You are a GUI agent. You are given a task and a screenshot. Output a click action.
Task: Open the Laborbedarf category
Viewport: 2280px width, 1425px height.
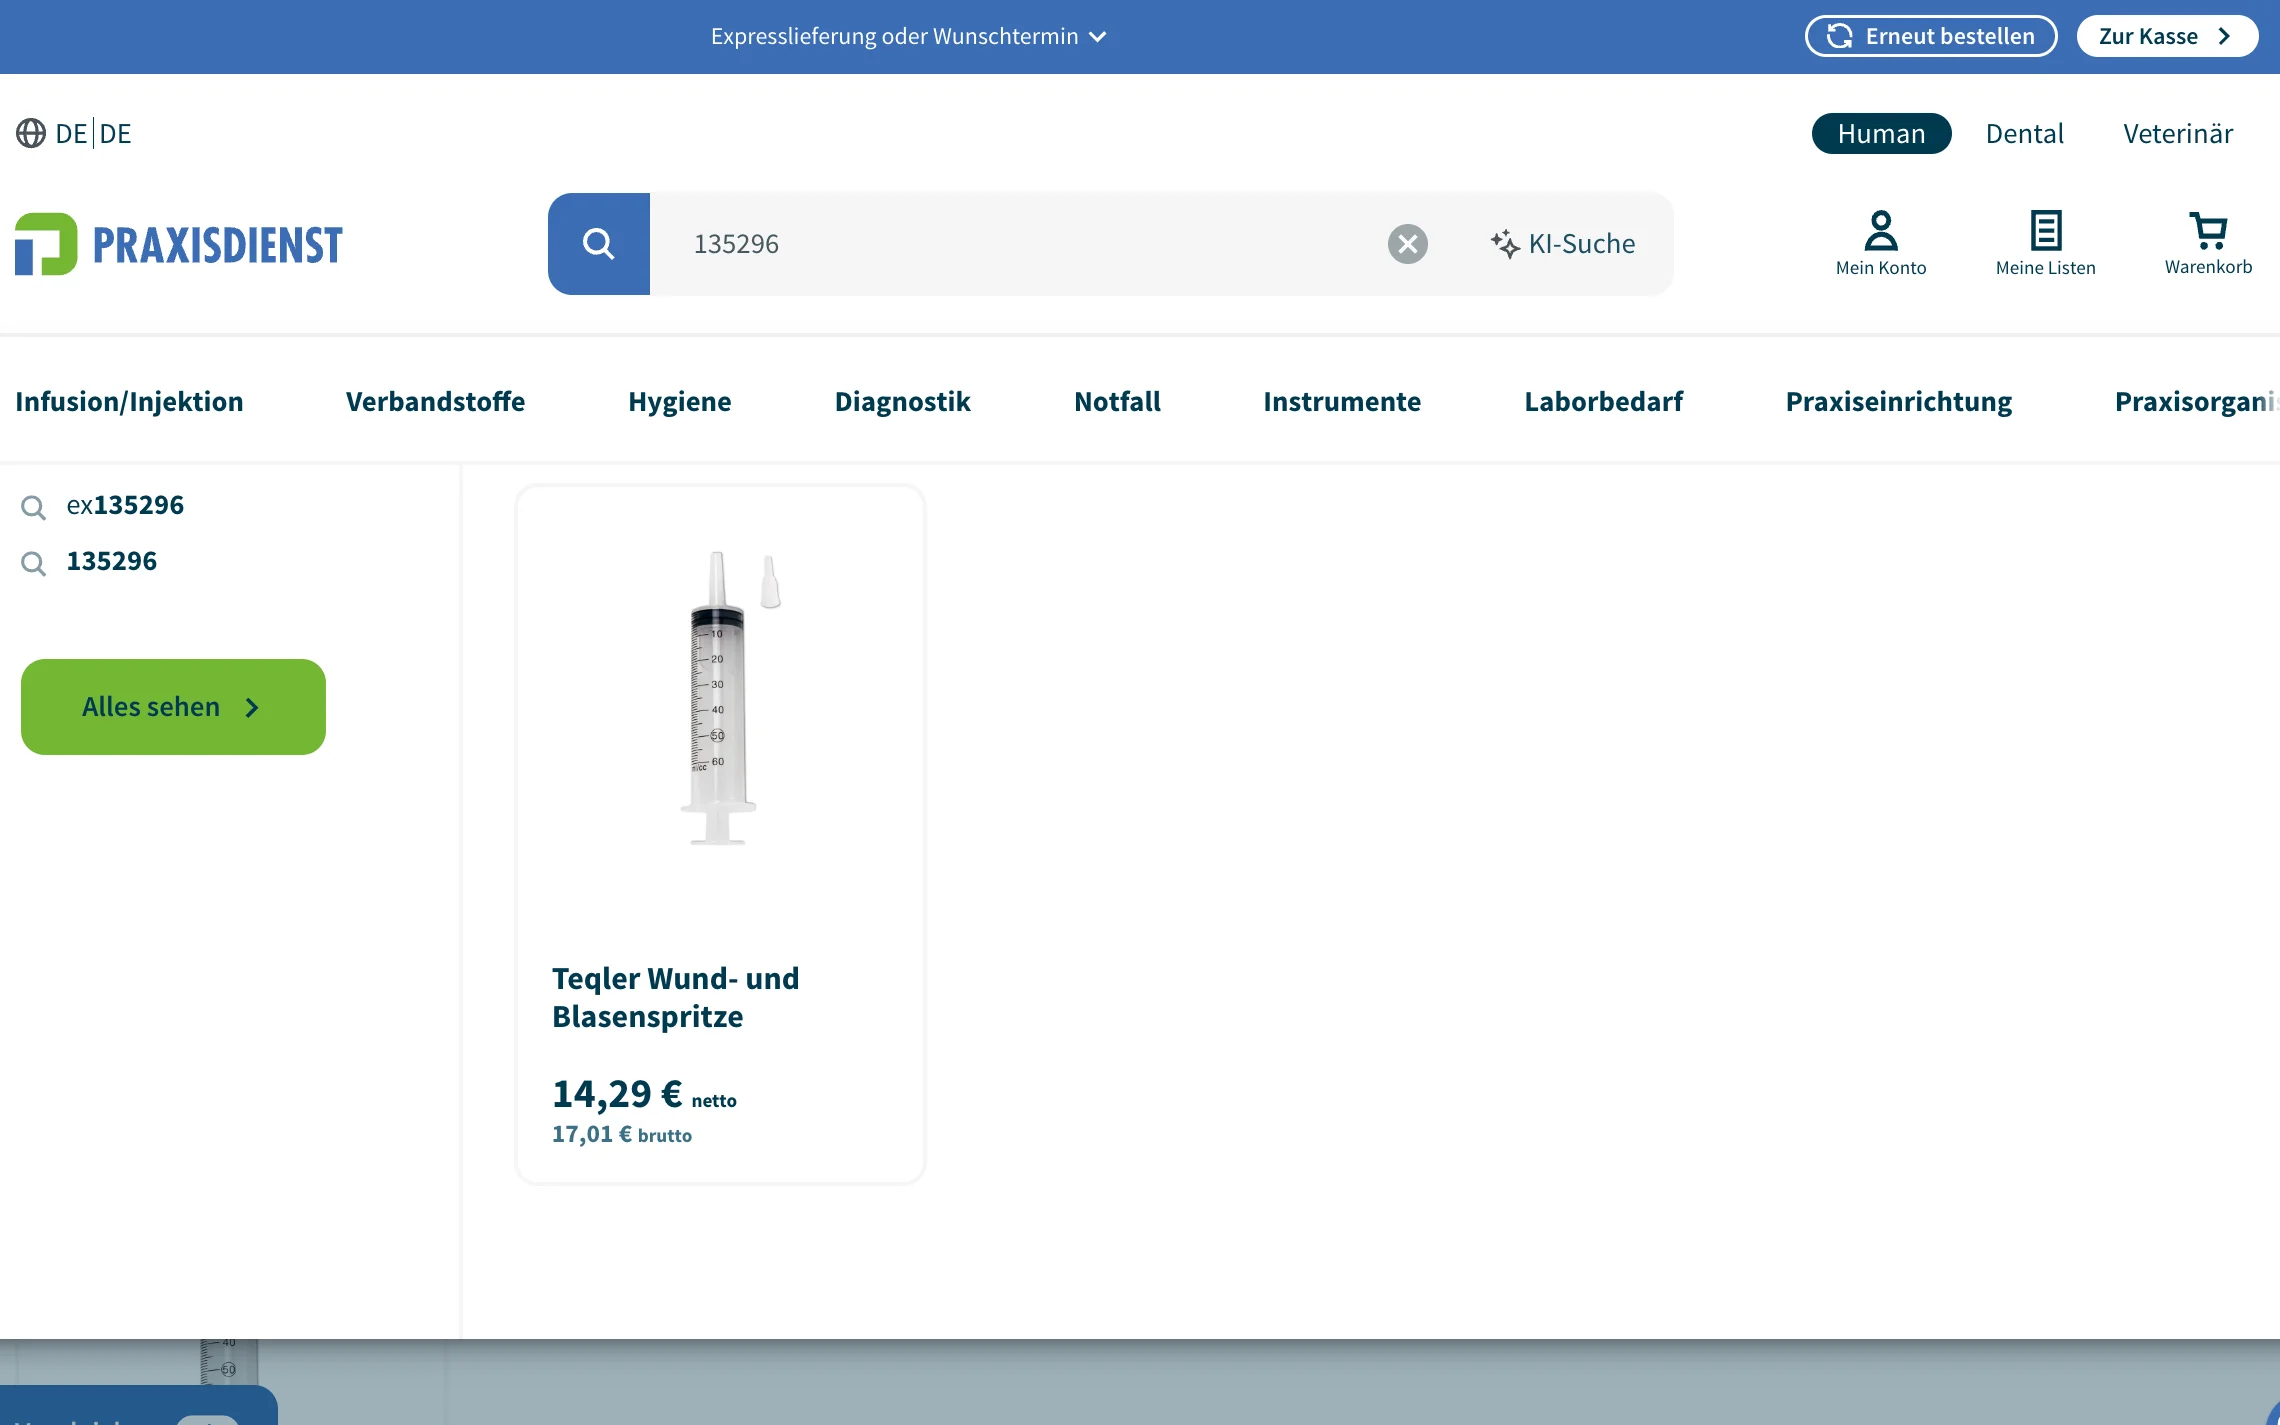click(x=1603, y=401)
